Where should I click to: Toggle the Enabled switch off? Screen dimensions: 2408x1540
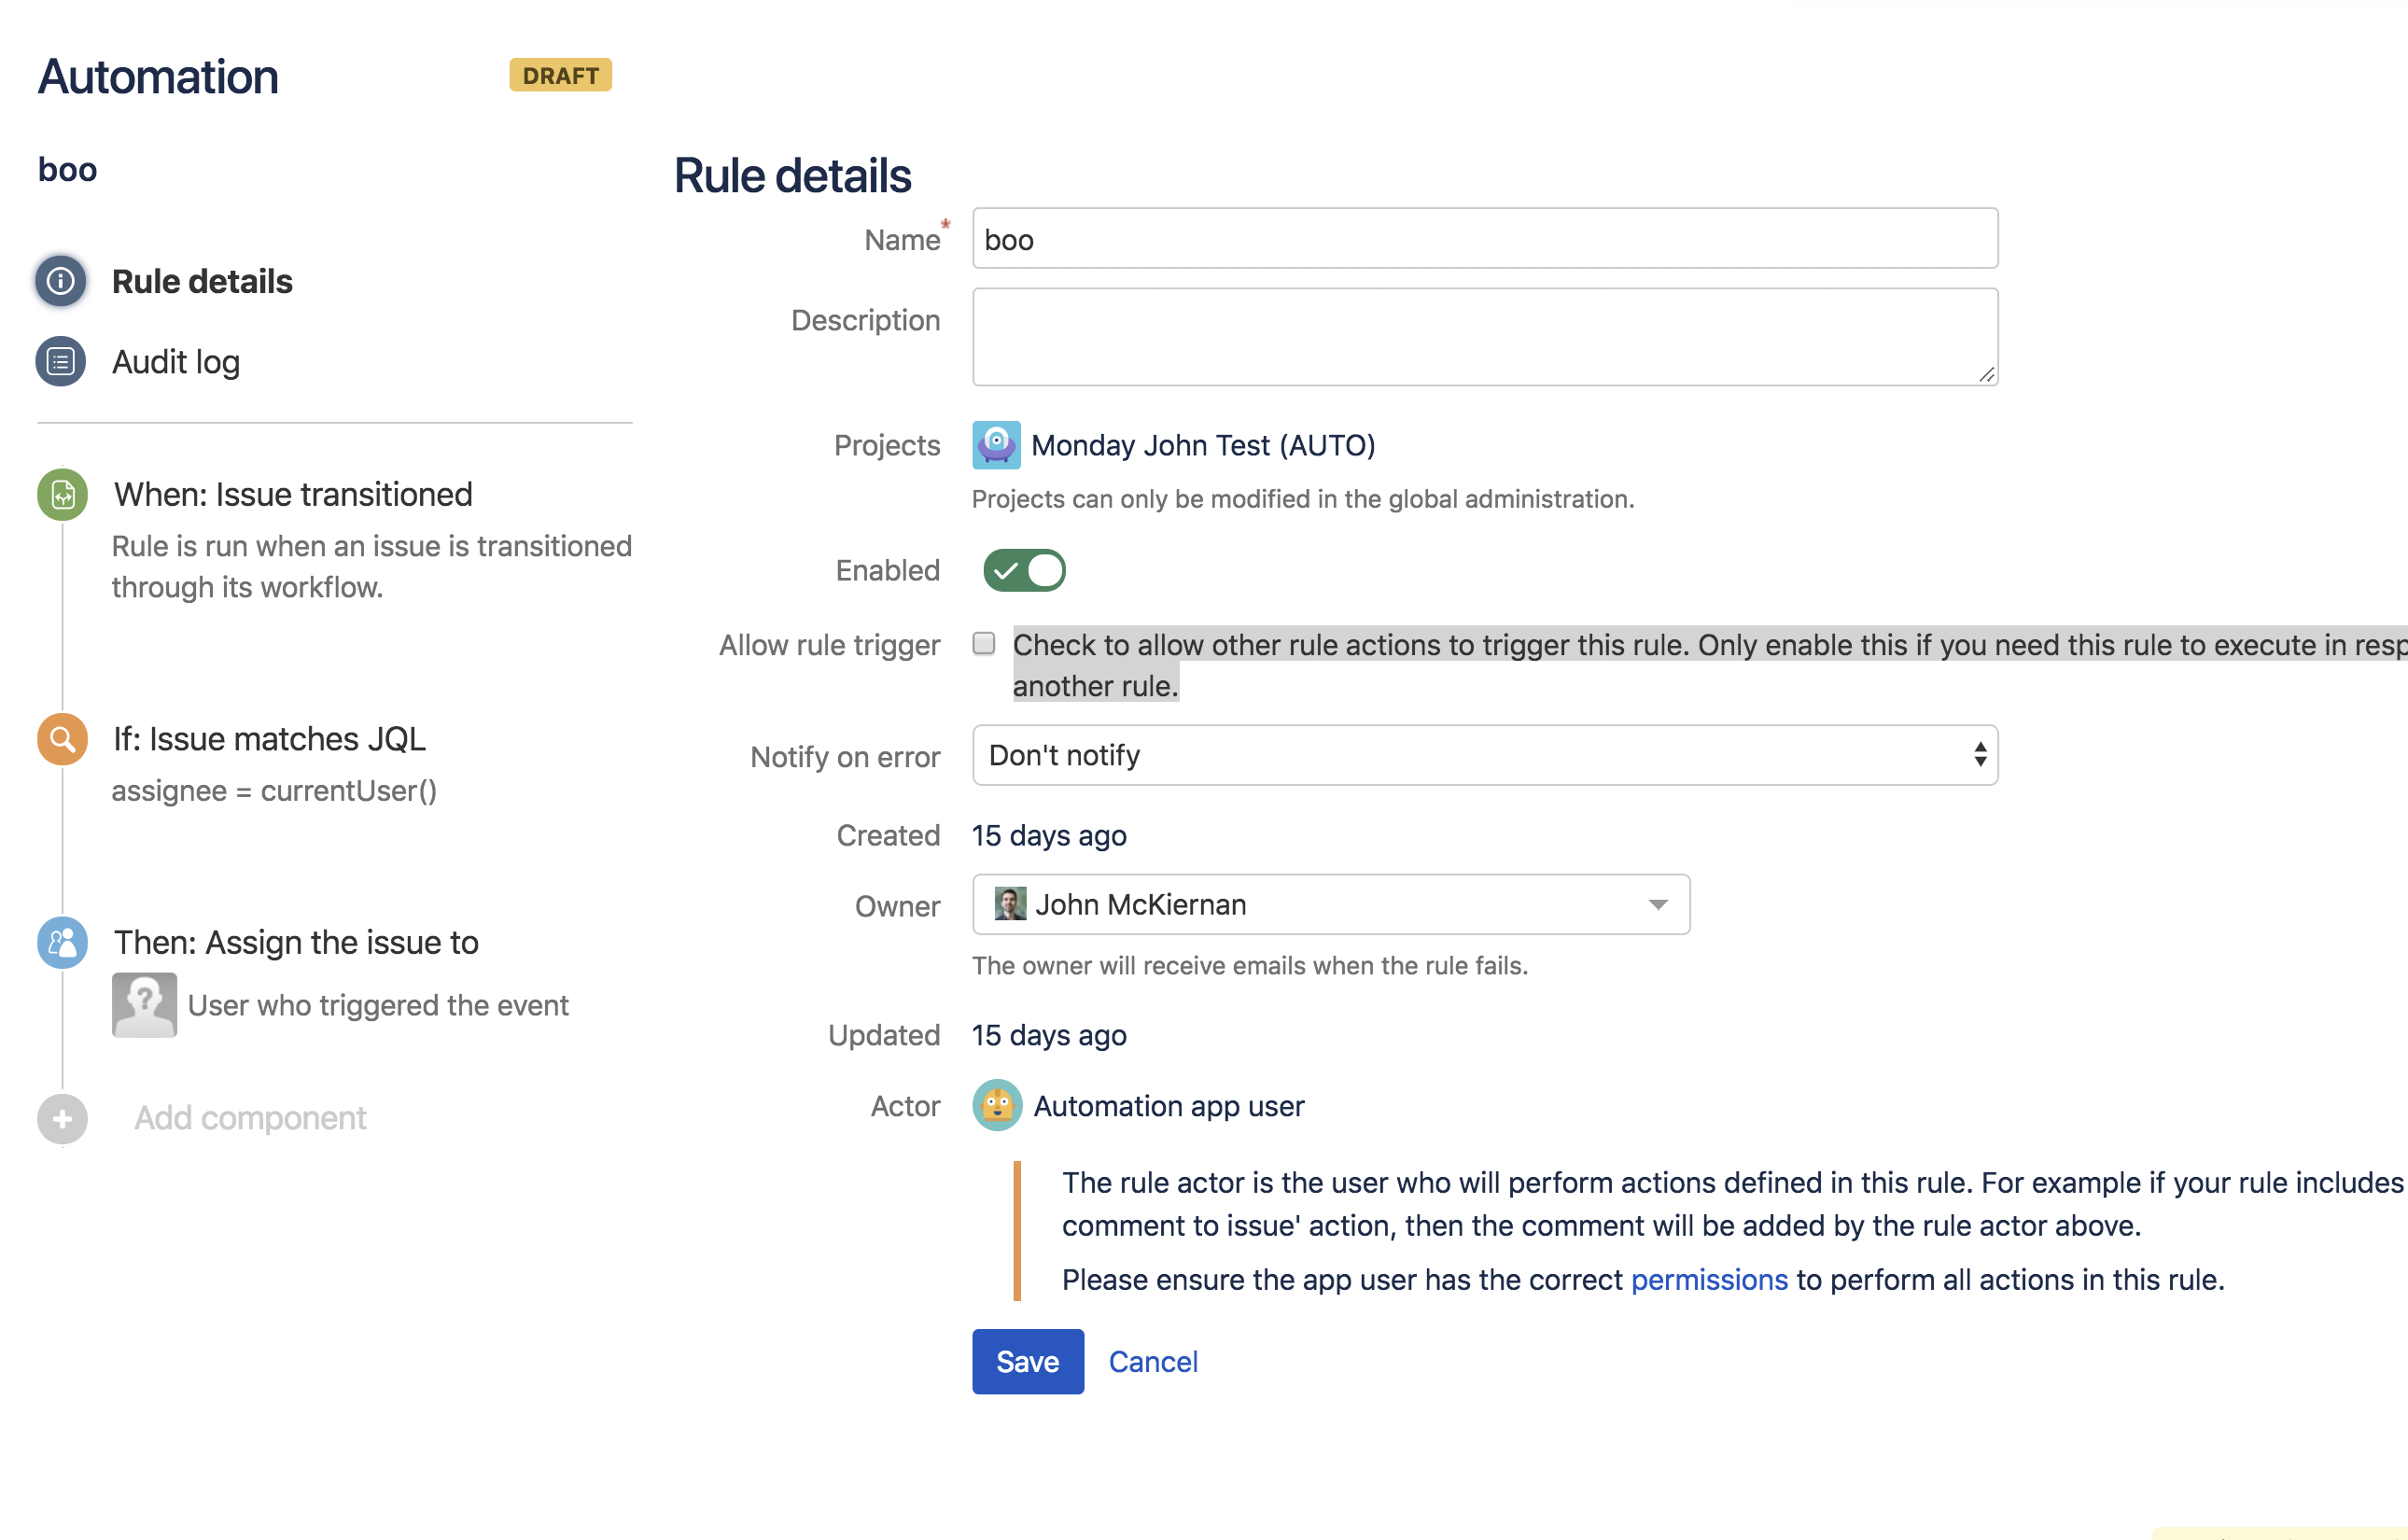[1024, 571]
